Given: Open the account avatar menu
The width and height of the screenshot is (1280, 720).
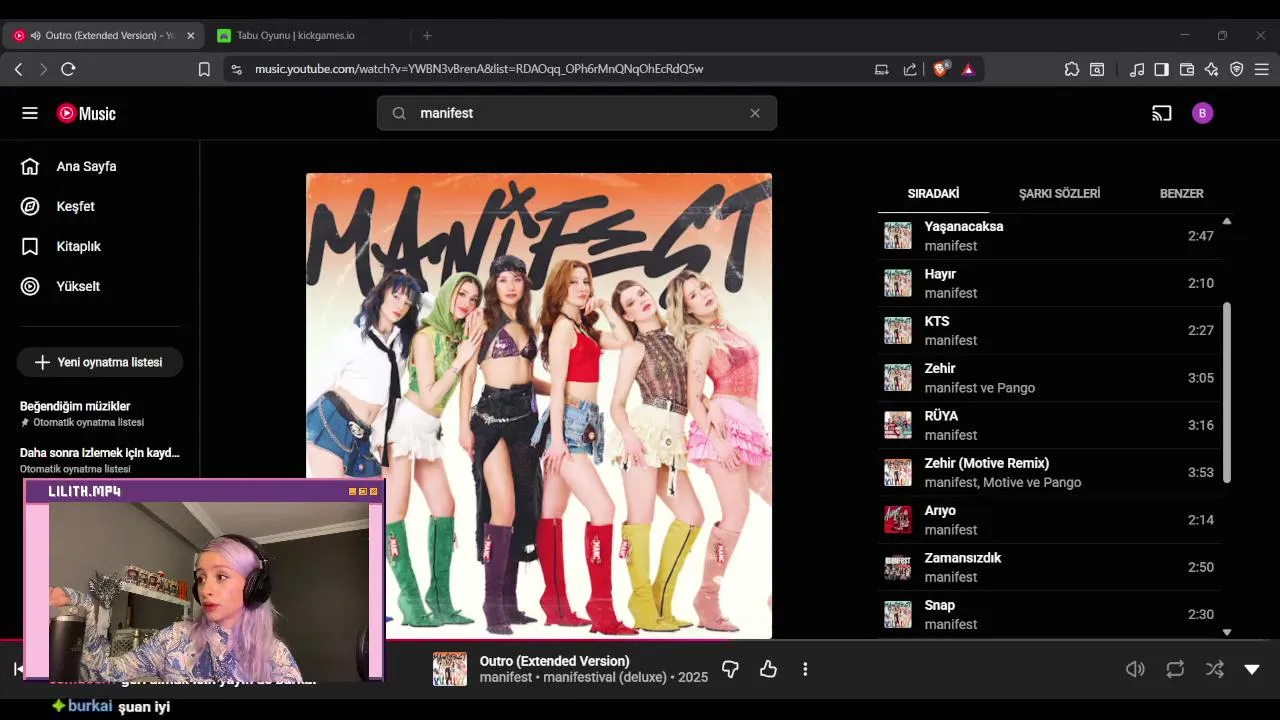Looking at the screenshot, I should pyautogui.click(x=1202, y=113).
